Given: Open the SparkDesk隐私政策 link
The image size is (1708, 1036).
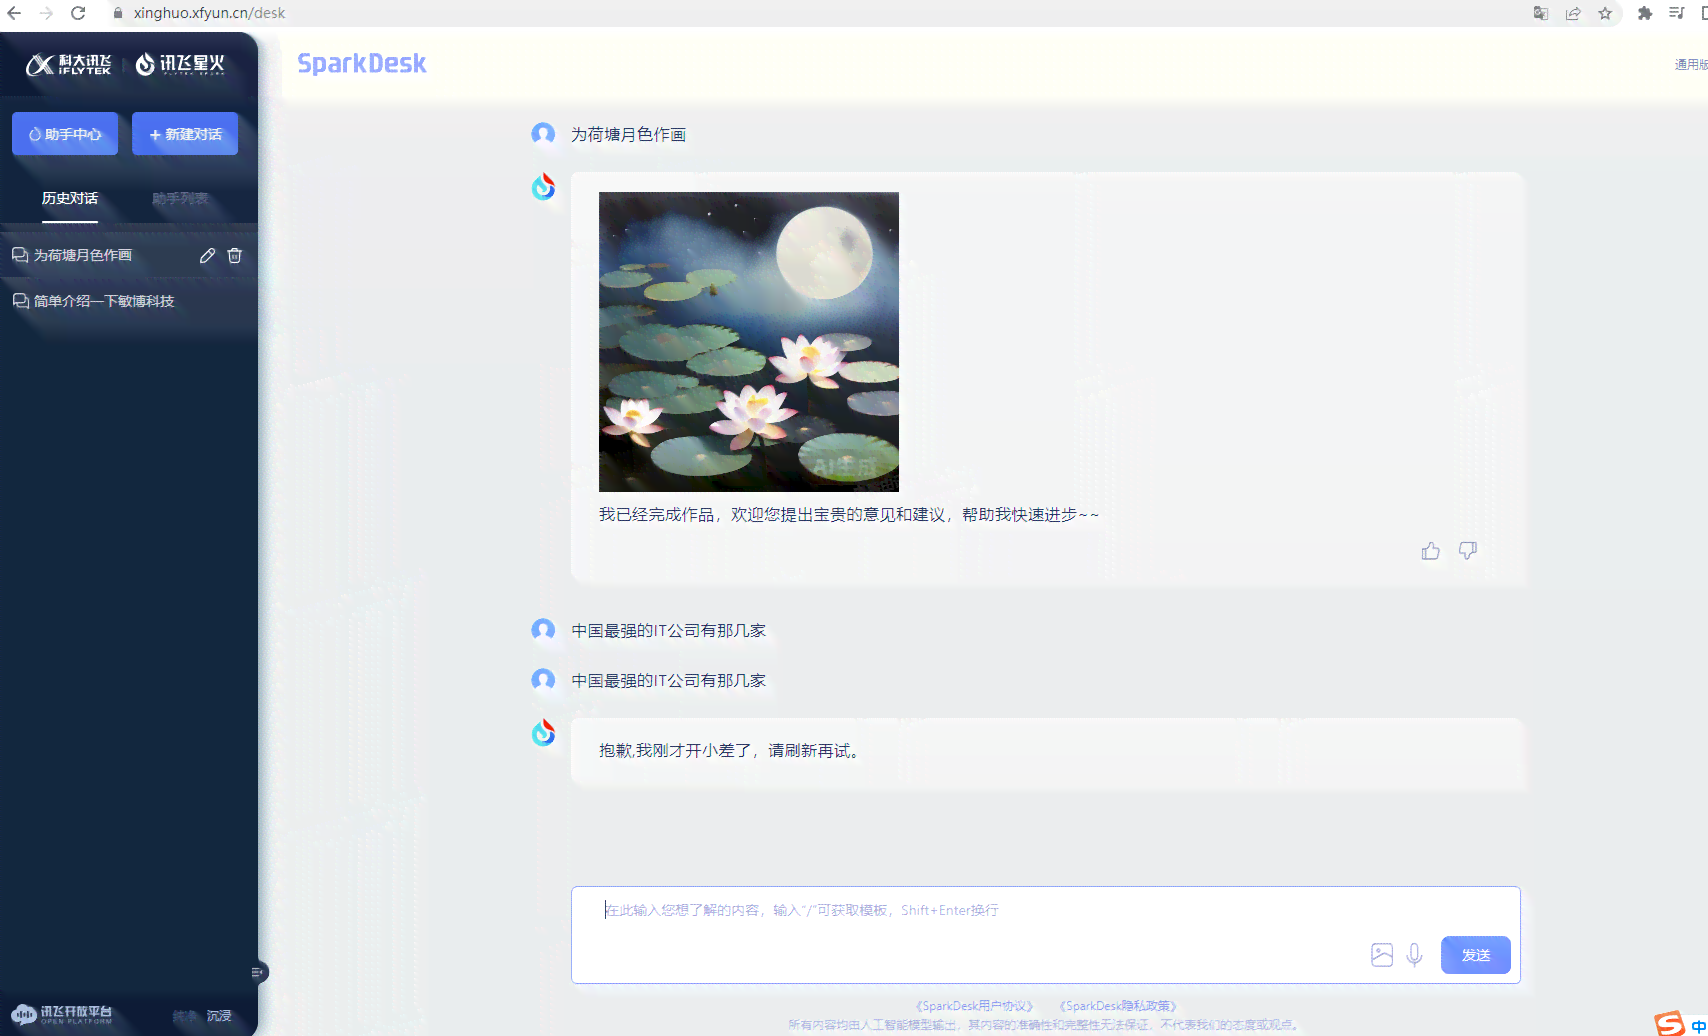Looking at the screenshot, I should click(1118, 1006).
